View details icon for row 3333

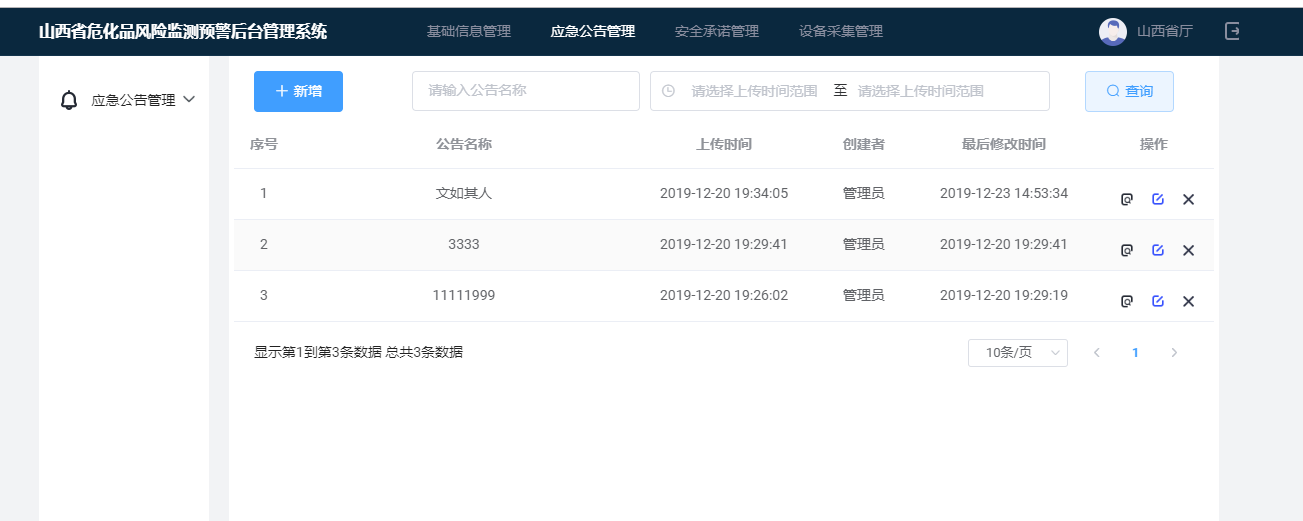tap(1126, 250)
